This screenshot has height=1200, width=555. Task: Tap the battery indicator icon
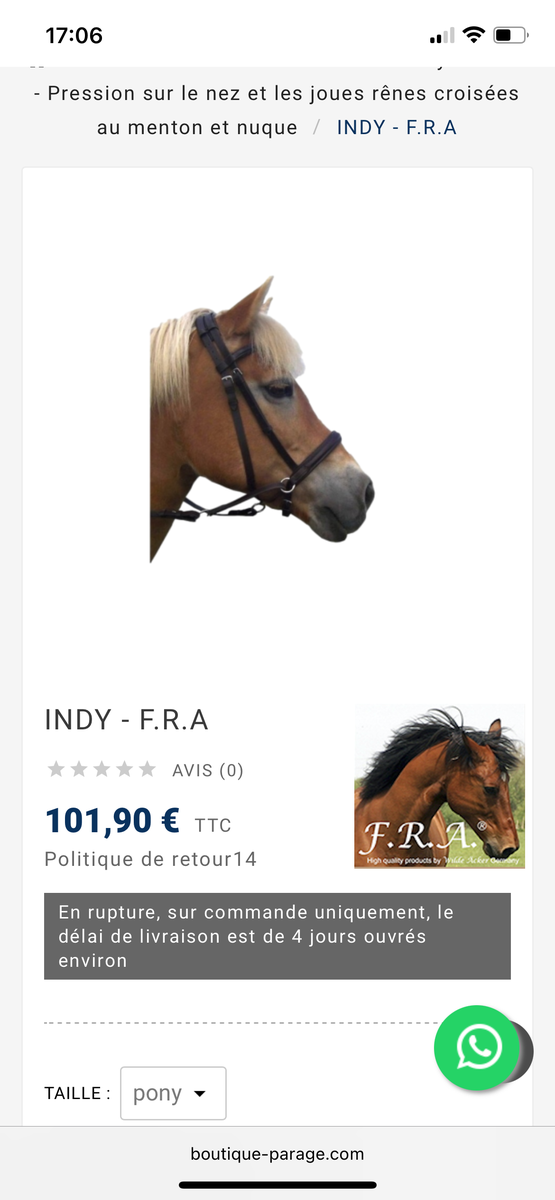click(511, 35)
